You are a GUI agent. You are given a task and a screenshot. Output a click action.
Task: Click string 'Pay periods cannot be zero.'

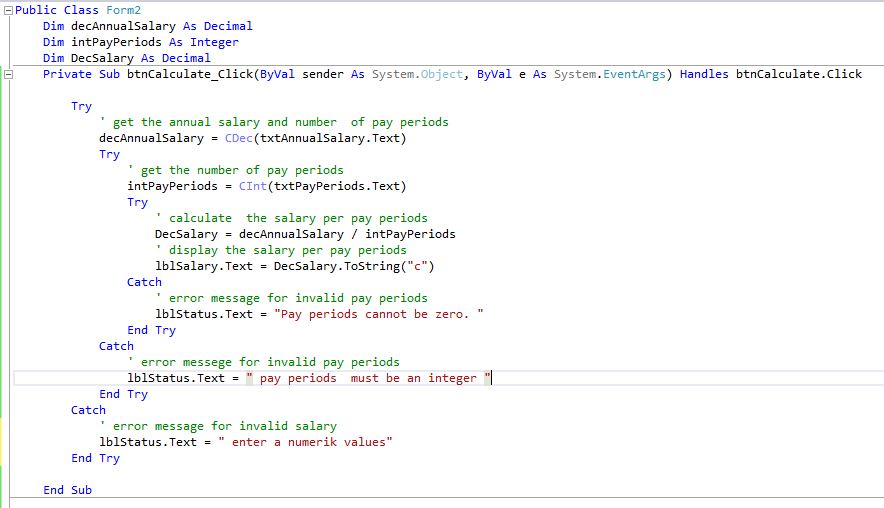coord(379,314)
